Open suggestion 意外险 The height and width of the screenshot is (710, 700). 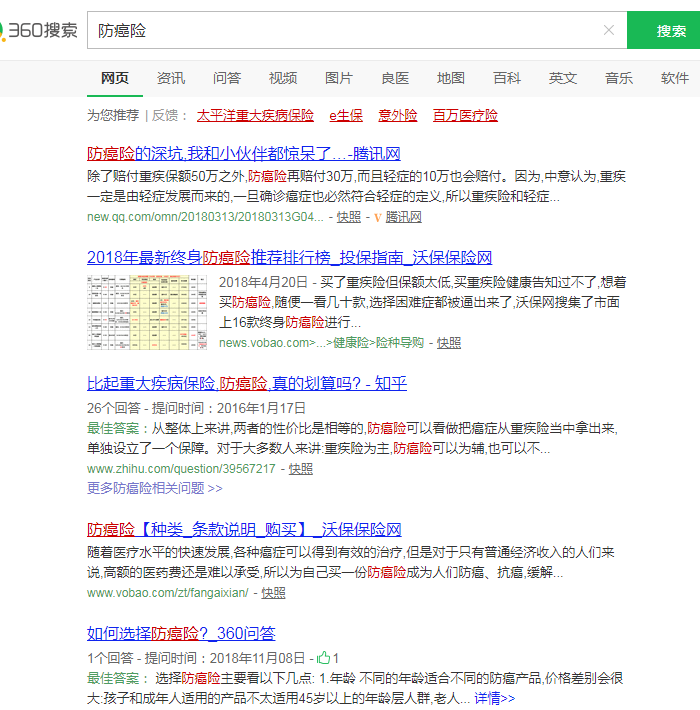pyautogui.click(x=398, y=115)
